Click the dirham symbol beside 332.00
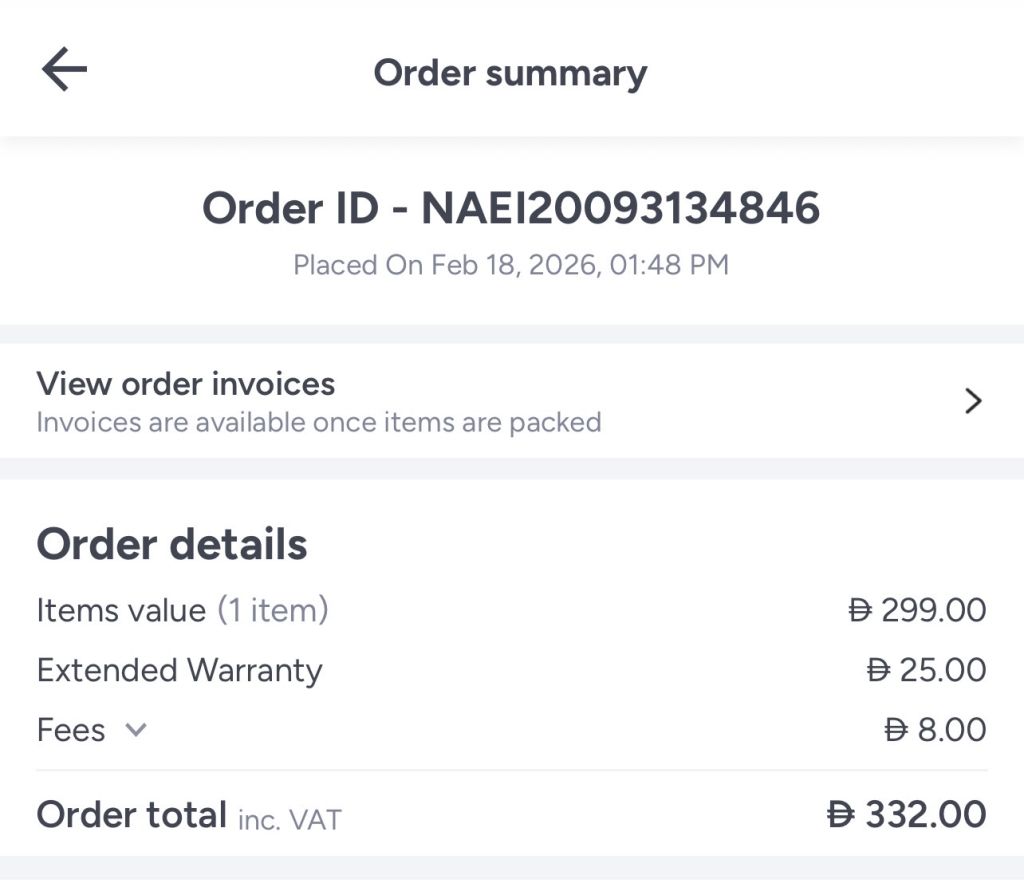This screenshot has width=1024, height=895. click(x=841, y=814)
